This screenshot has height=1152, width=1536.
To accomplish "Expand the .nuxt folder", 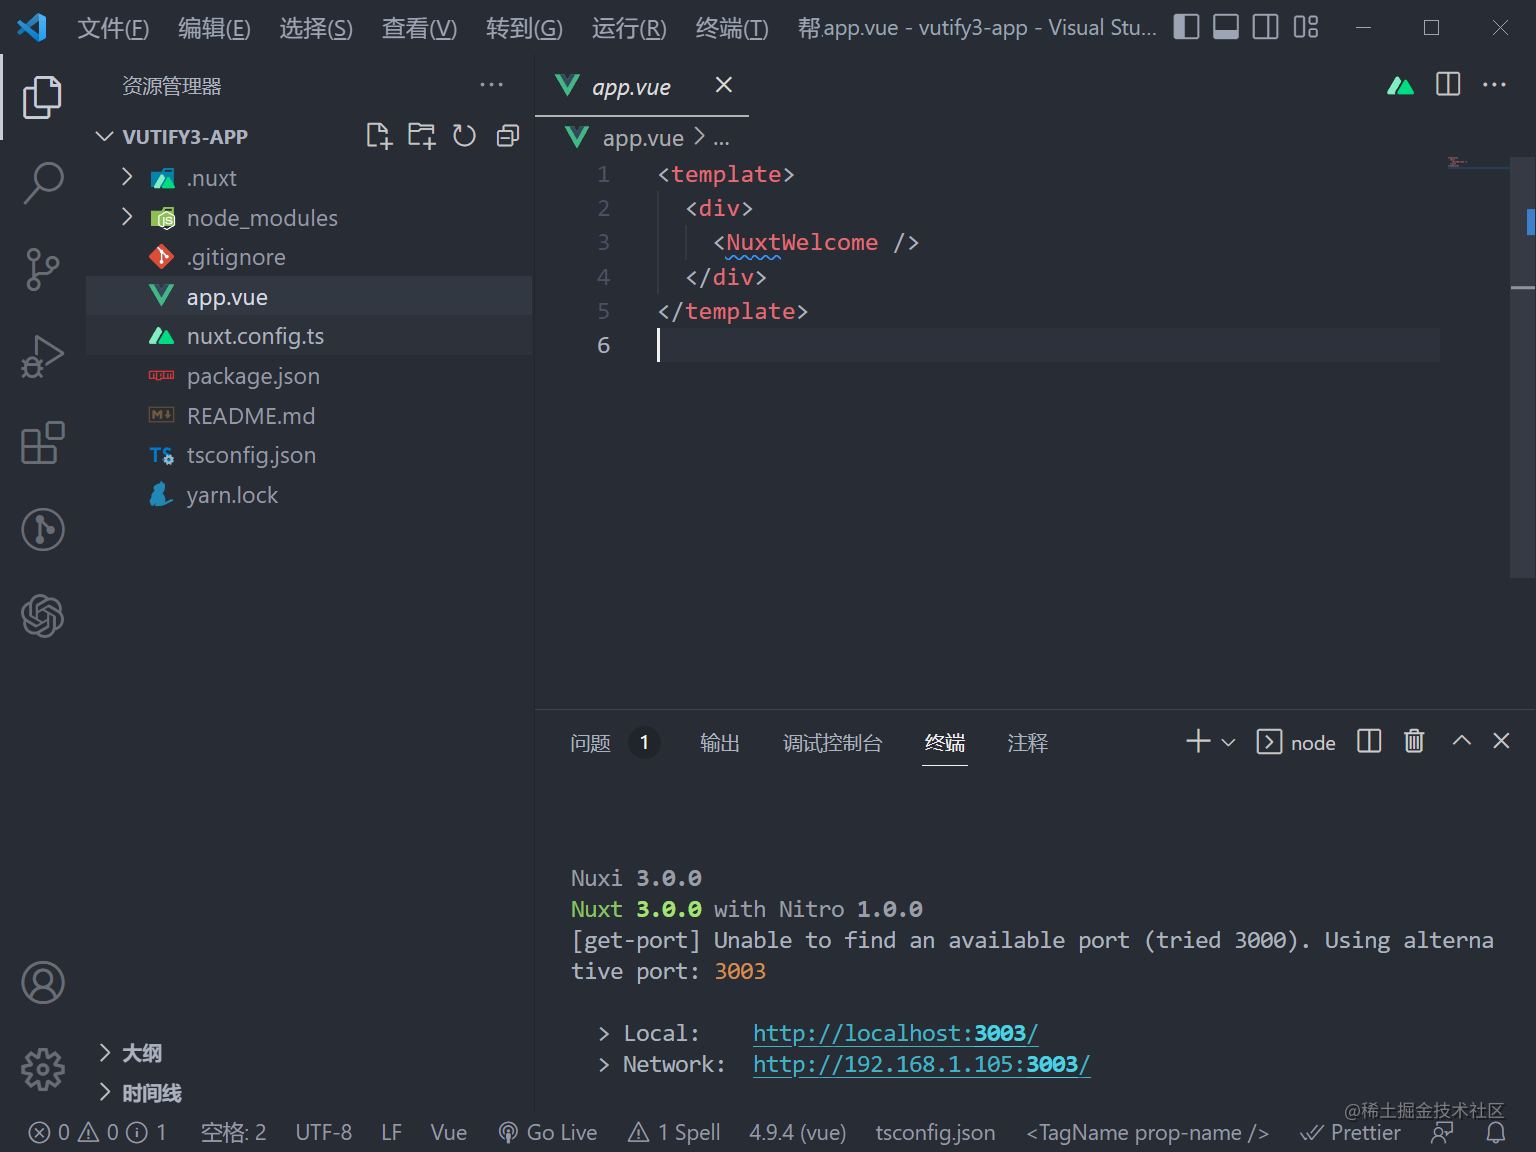I will [127, 178].
